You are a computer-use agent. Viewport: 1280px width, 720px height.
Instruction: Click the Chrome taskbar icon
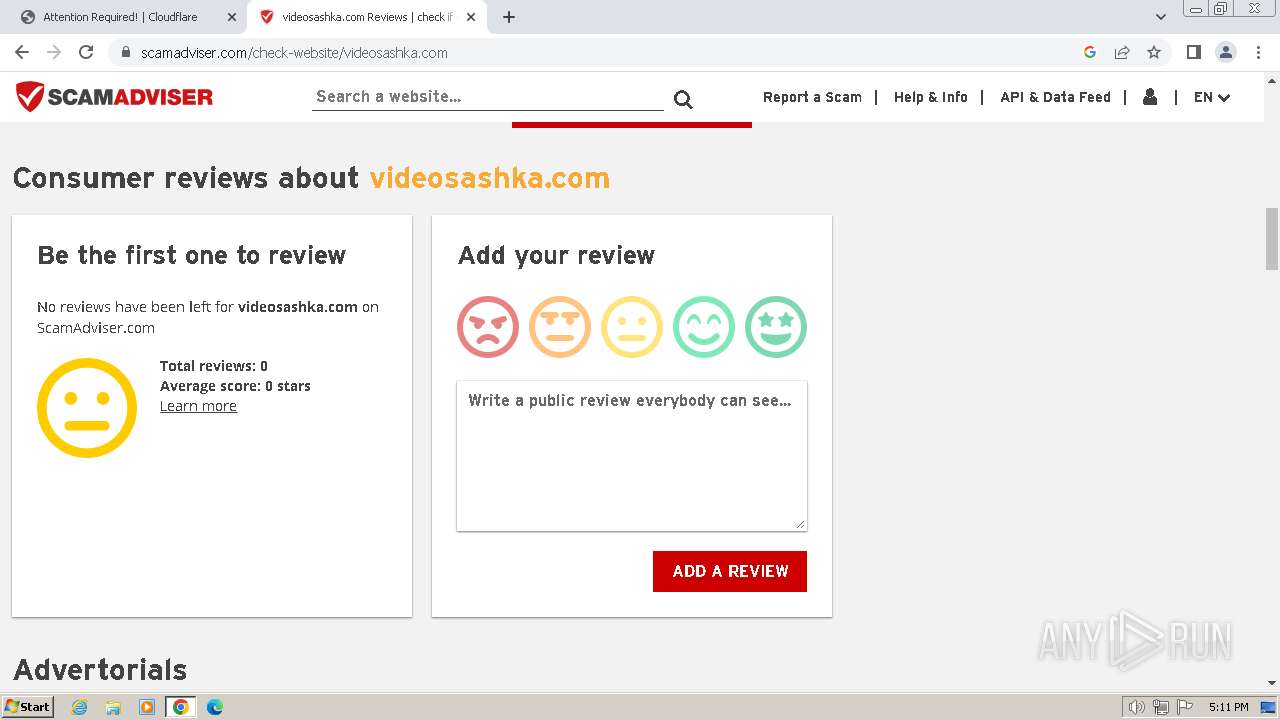pos(181,707)
